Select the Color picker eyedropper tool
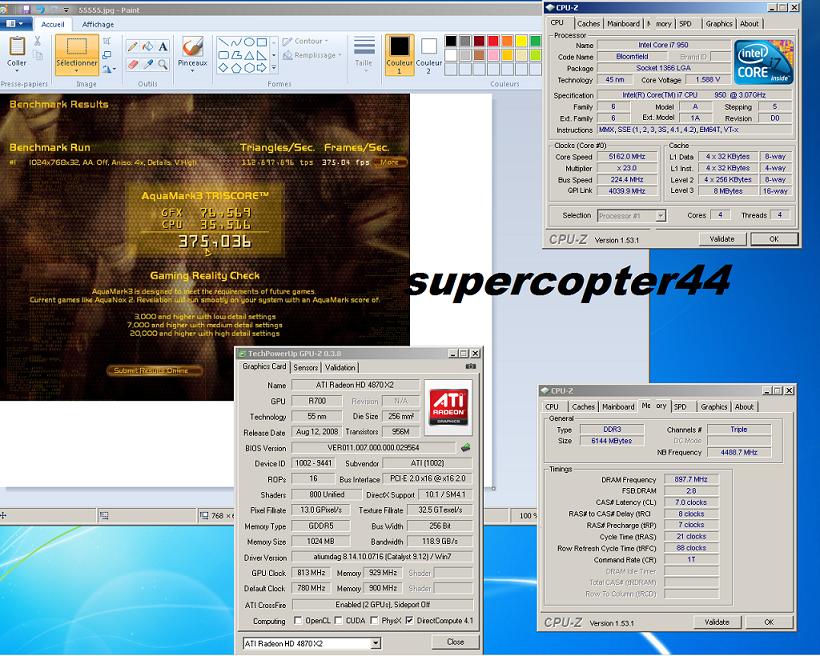This screenshot has height=656, width=820. [x=148, y=64]
